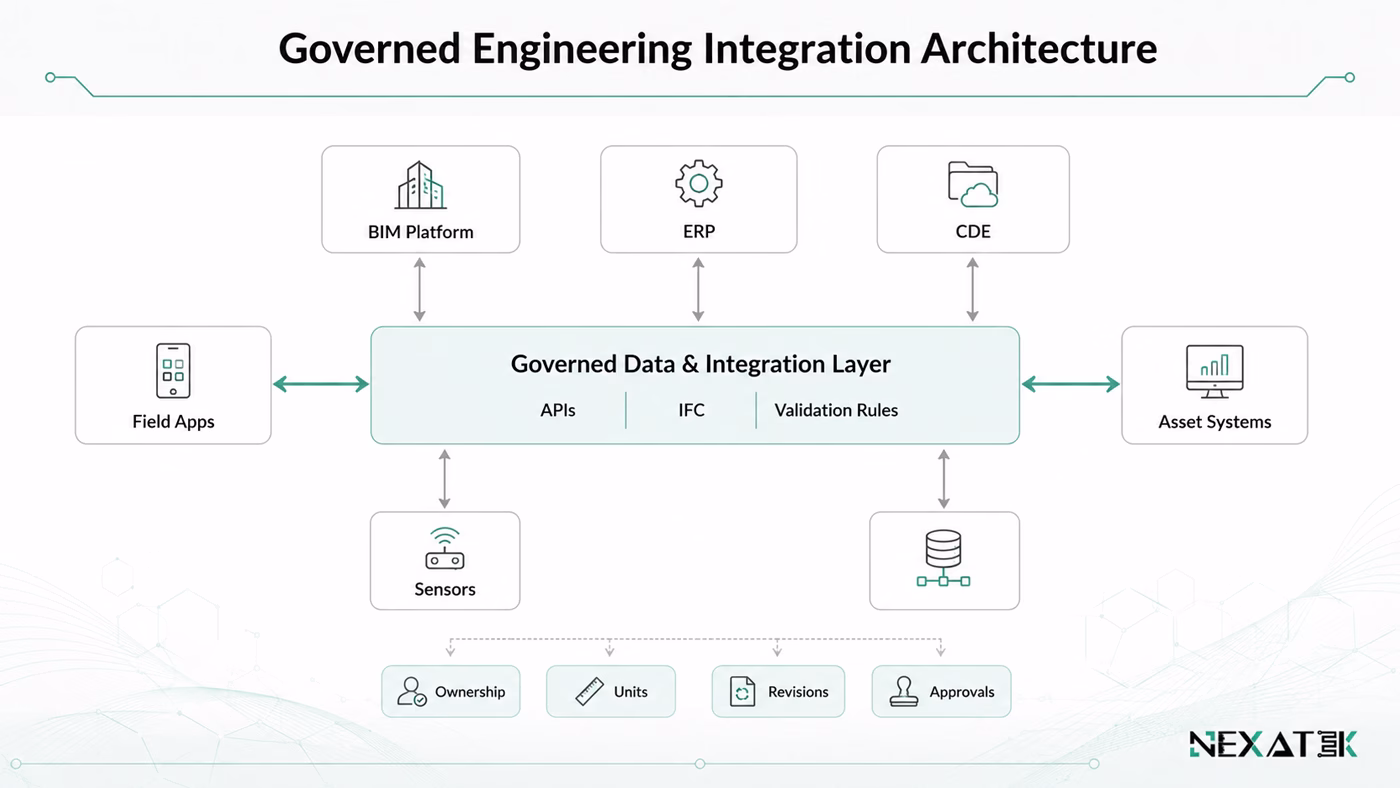Click the Sensors router icon
1400x788 pixels.
[445, 549]
